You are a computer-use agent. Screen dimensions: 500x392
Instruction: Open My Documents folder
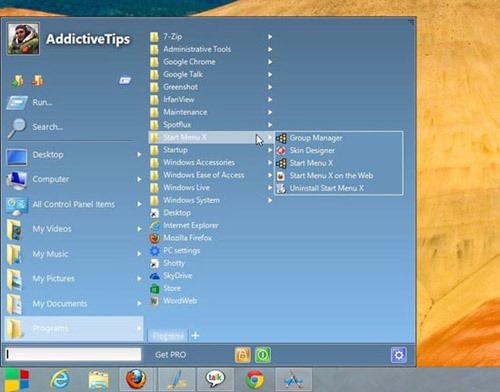click(74, 304)
